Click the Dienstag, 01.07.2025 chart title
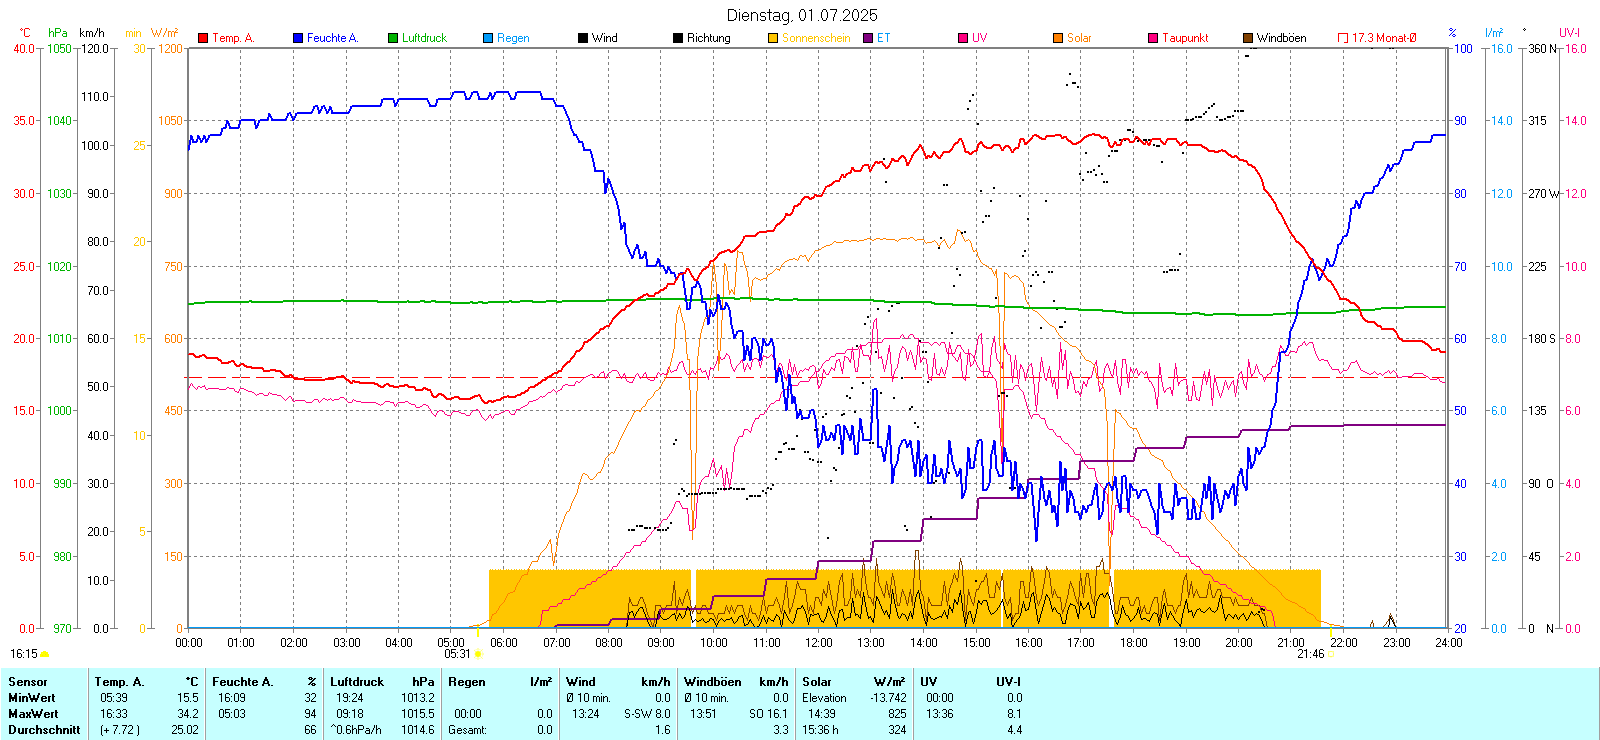1600x740 pixels. pyautogui.click(x=802, y=15)
